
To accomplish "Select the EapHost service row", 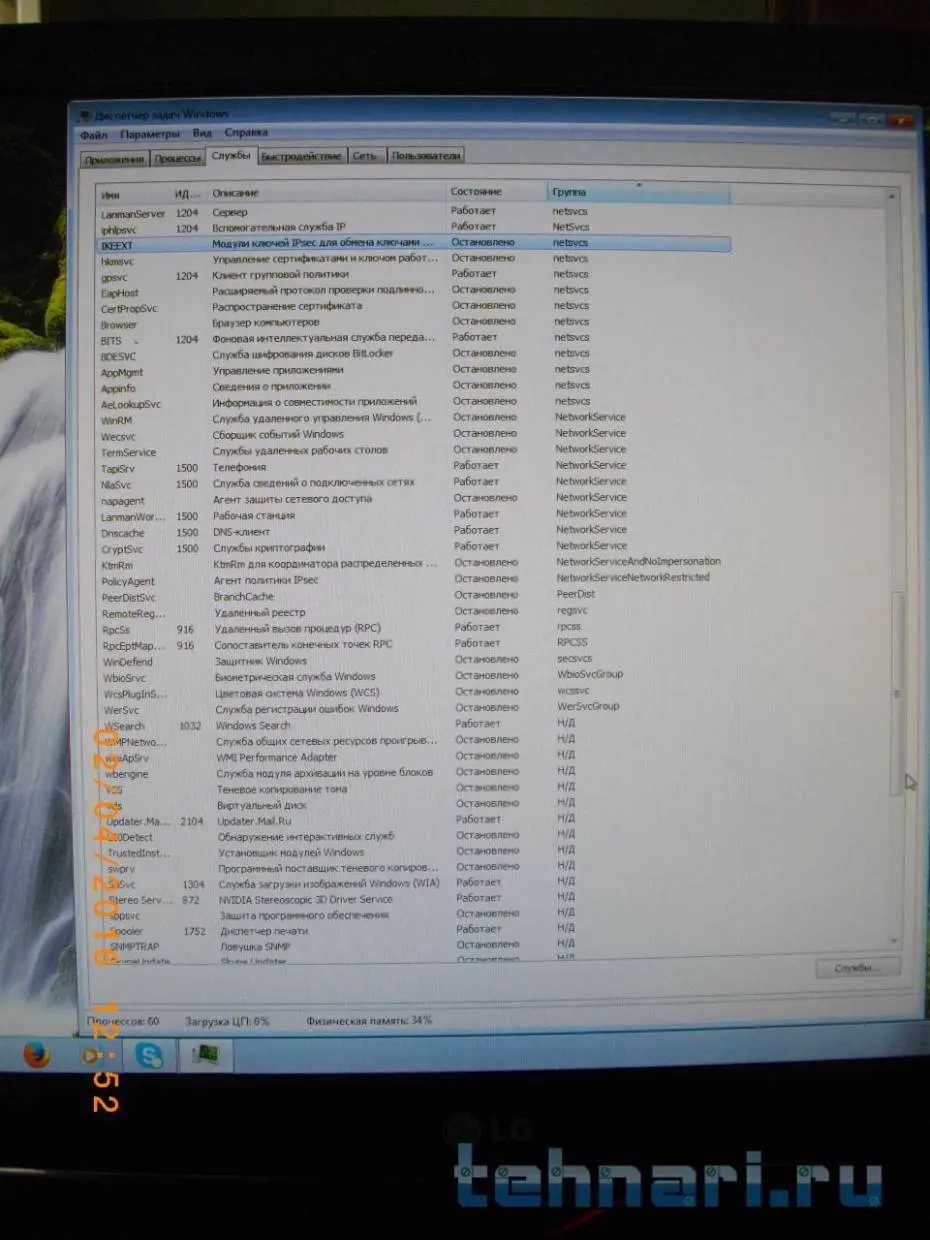I will pyautogui.click(x=414, y=291).
